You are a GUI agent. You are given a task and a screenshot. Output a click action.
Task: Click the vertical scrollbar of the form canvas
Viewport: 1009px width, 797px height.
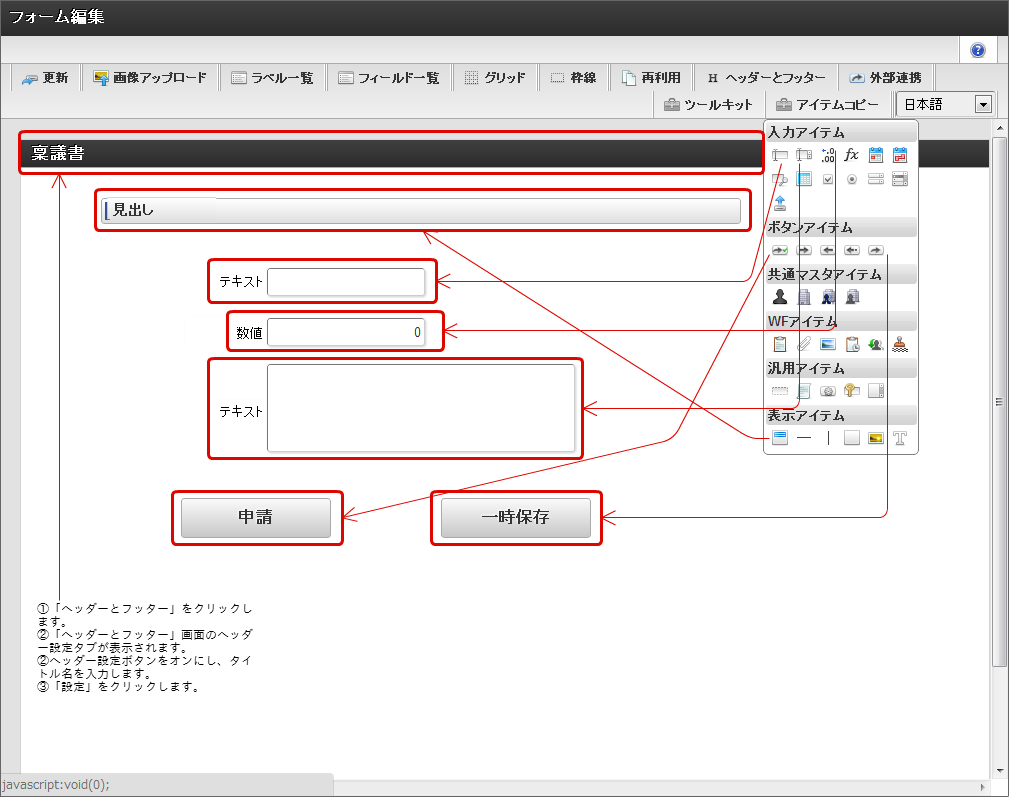tap(999, 402)
